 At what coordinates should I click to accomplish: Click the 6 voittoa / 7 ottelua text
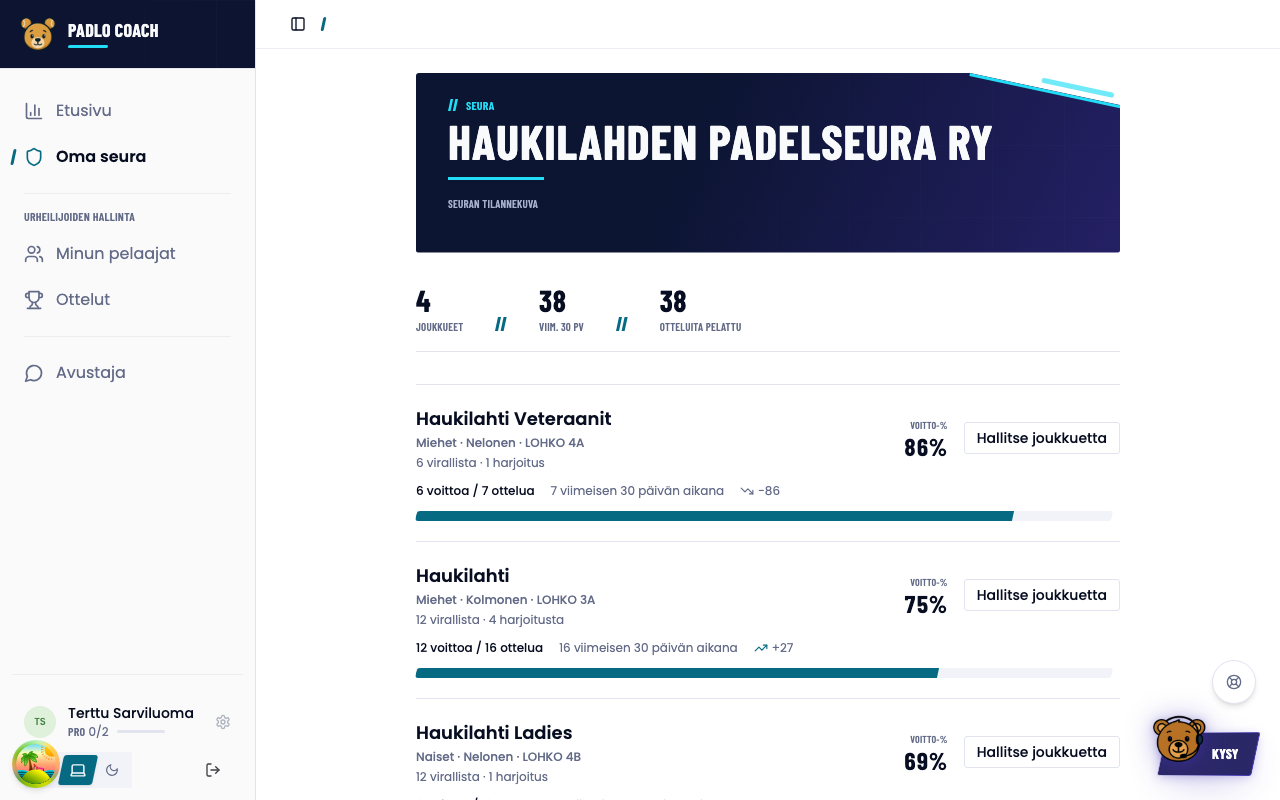click(x=475, y=491)
